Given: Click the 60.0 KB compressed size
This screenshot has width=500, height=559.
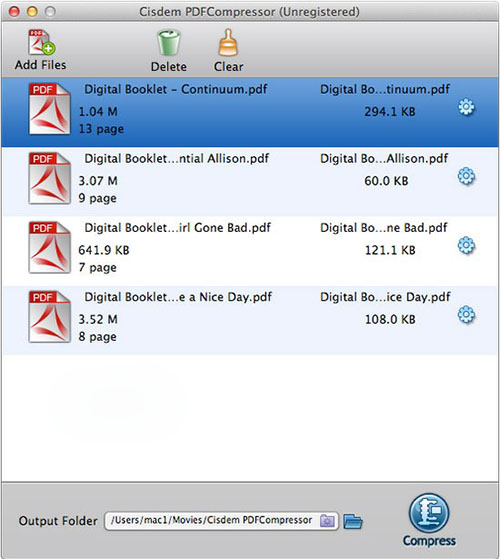Looking at the screenshot, I should (386, 181).
